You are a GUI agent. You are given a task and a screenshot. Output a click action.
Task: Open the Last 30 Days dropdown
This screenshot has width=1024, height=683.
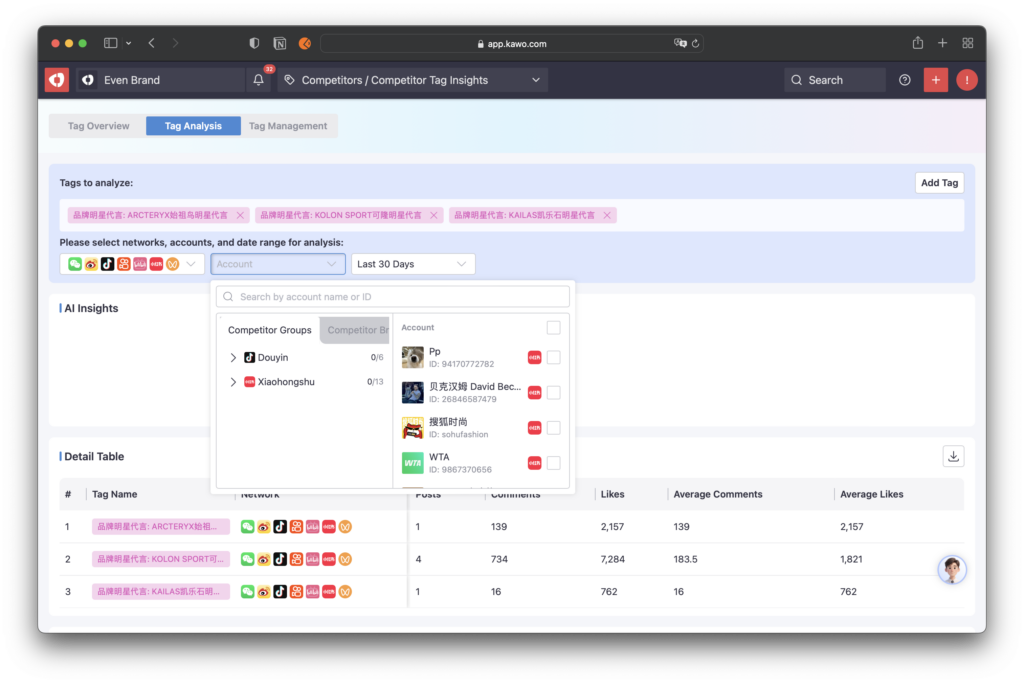point(413,264)
